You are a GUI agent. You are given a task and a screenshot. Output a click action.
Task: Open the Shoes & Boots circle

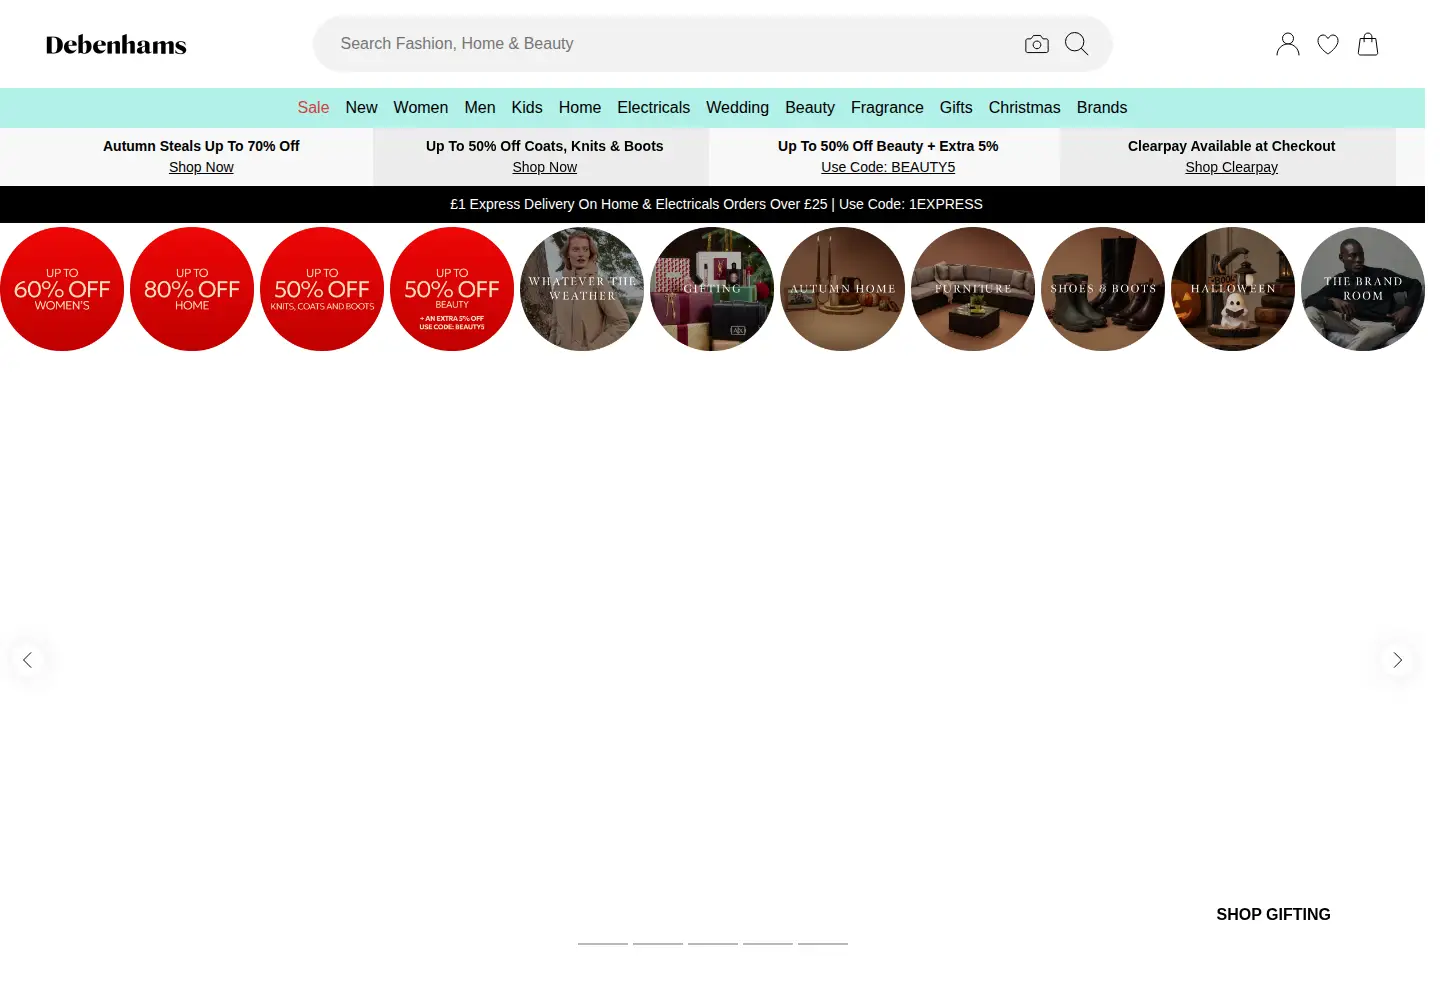click(x=1103, y=289)
